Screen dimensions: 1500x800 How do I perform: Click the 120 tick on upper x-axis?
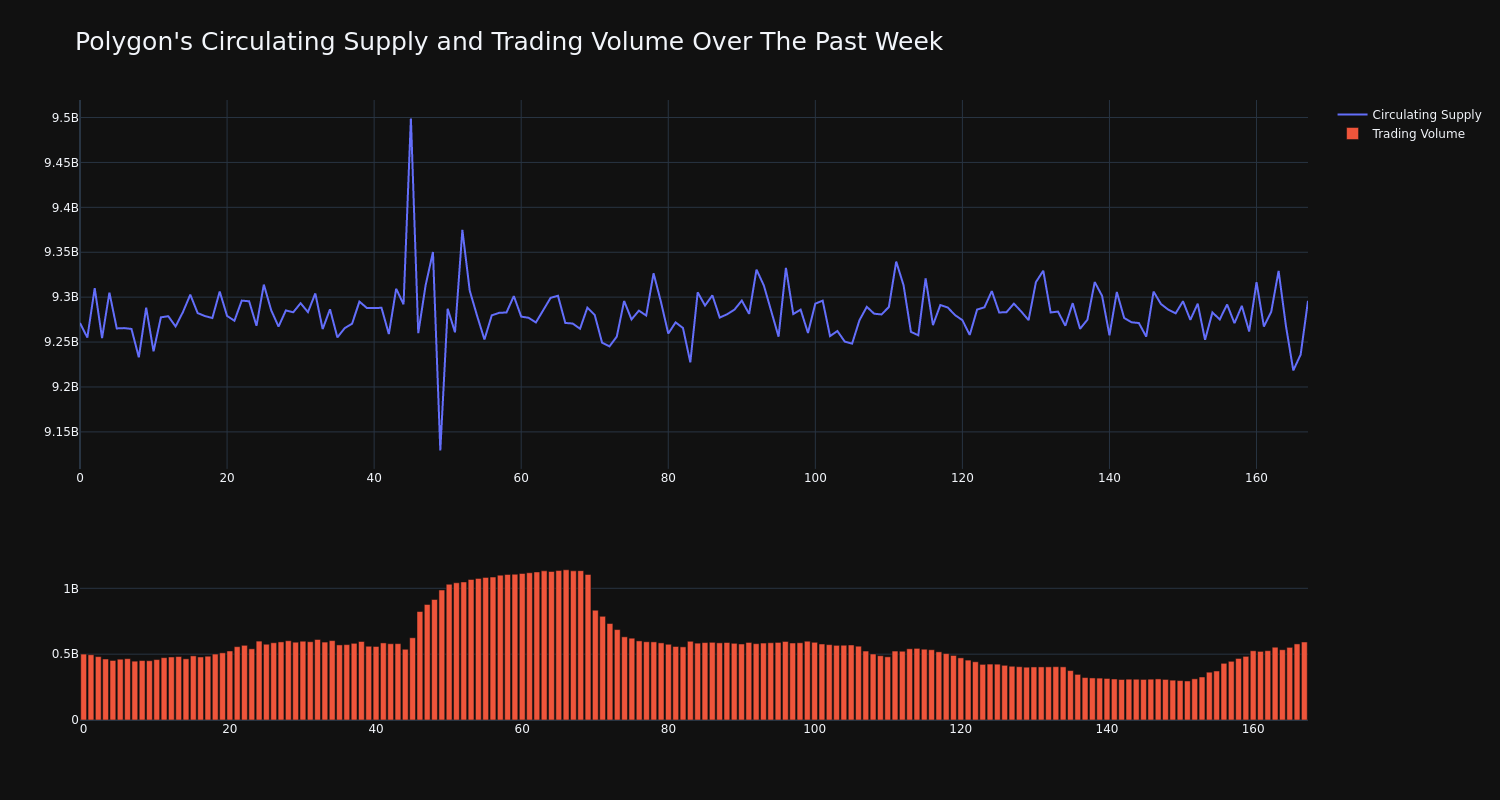[x=962, y=478]
